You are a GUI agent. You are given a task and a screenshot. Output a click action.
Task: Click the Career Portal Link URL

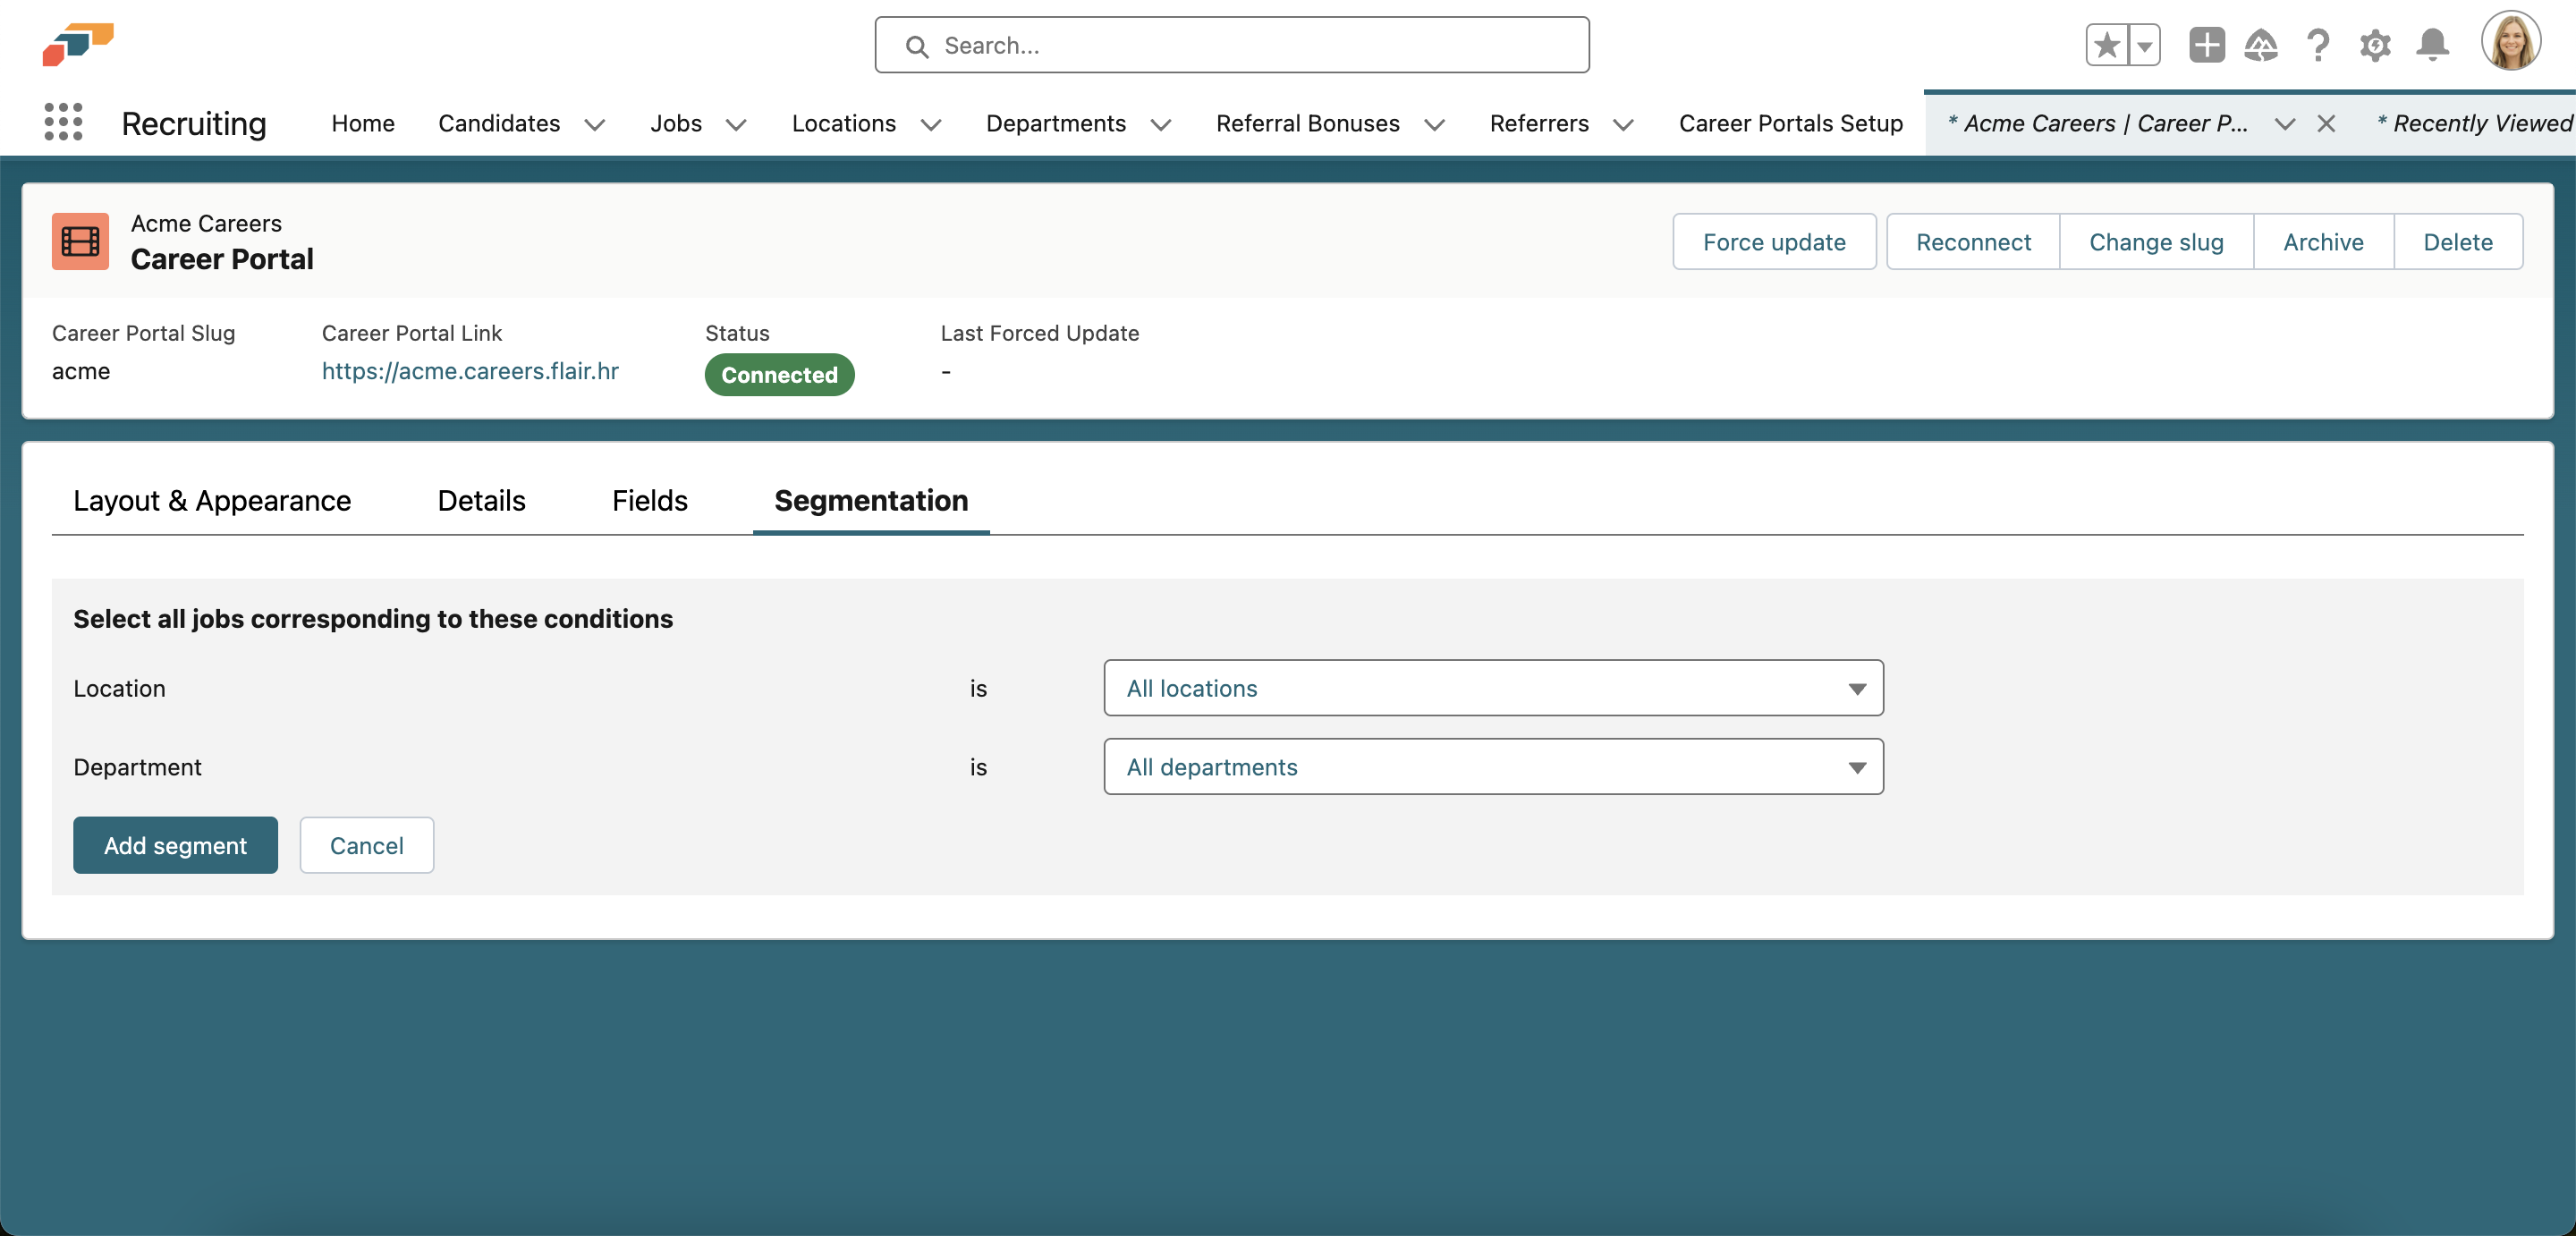(470, 368)
